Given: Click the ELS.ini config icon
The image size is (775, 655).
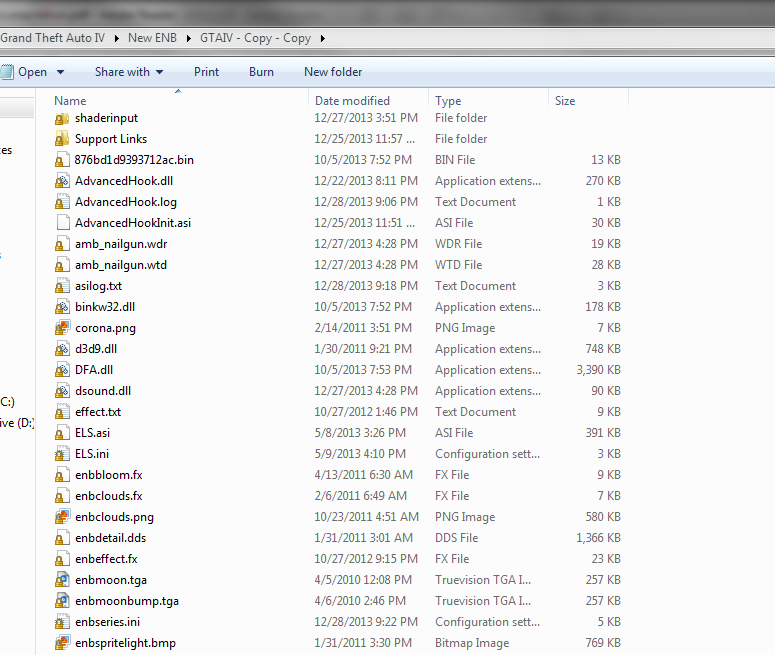Looking at the screenshot, I should click(62, 454).
